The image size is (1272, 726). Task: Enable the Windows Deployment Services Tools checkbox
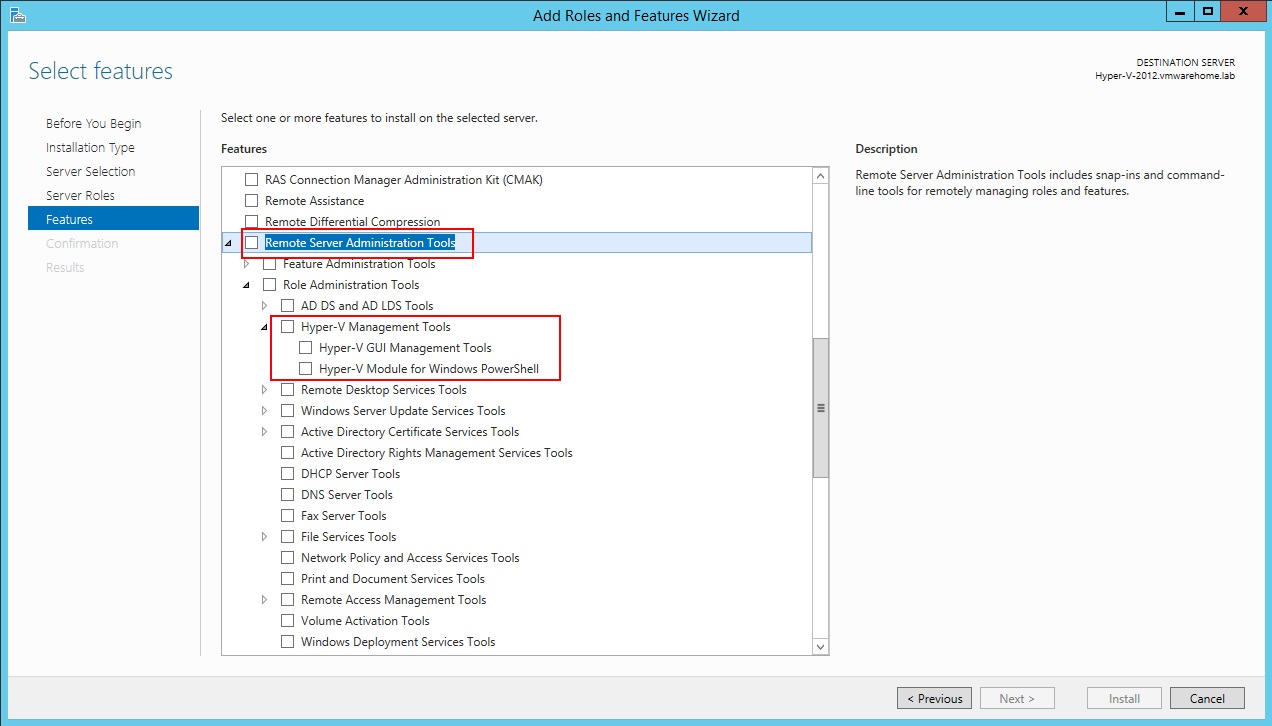288,642
